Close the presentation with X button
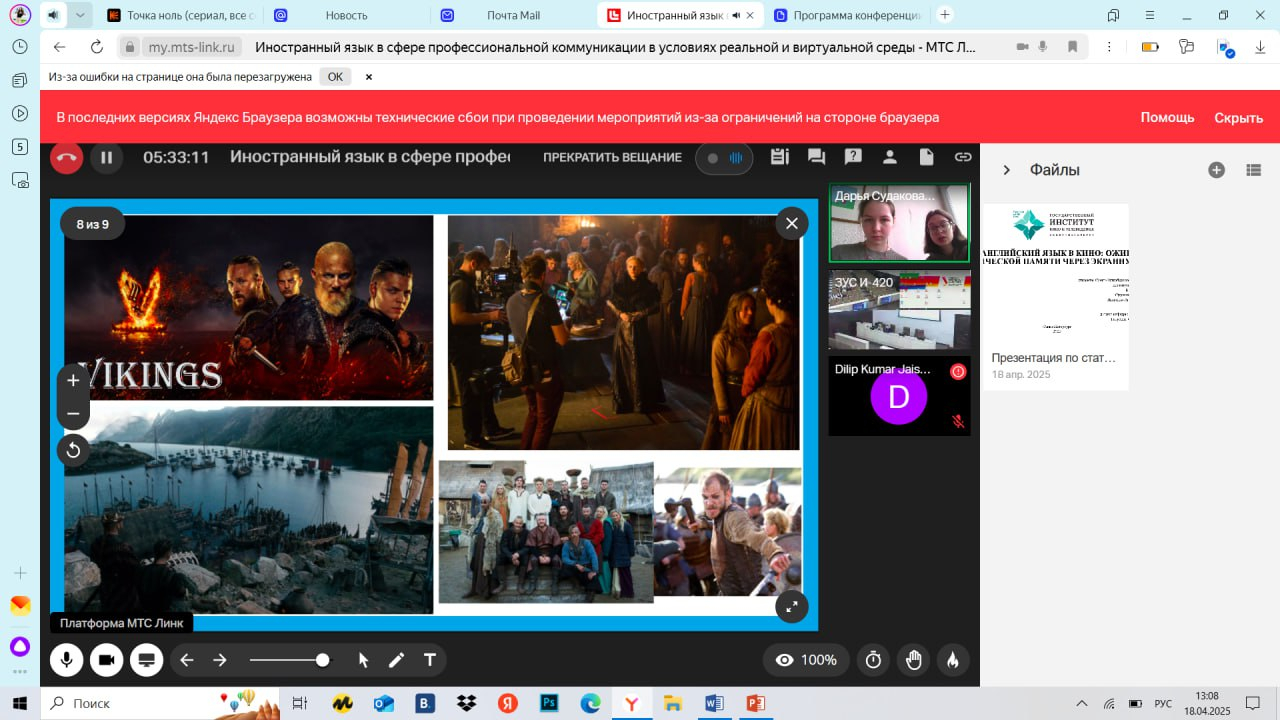This screenshot has width=1280, height=720. click(791, 223)
